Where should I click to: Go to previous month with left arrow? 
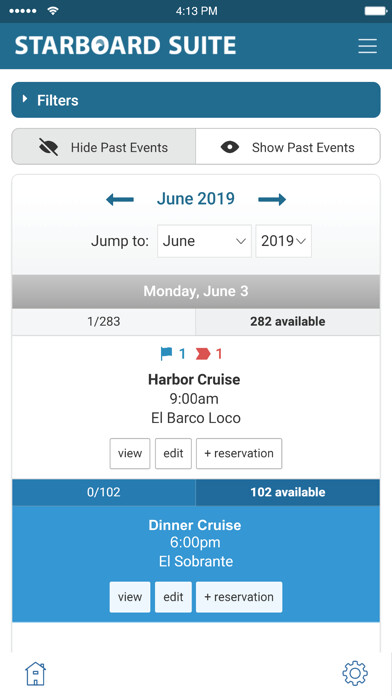point(120,200)
